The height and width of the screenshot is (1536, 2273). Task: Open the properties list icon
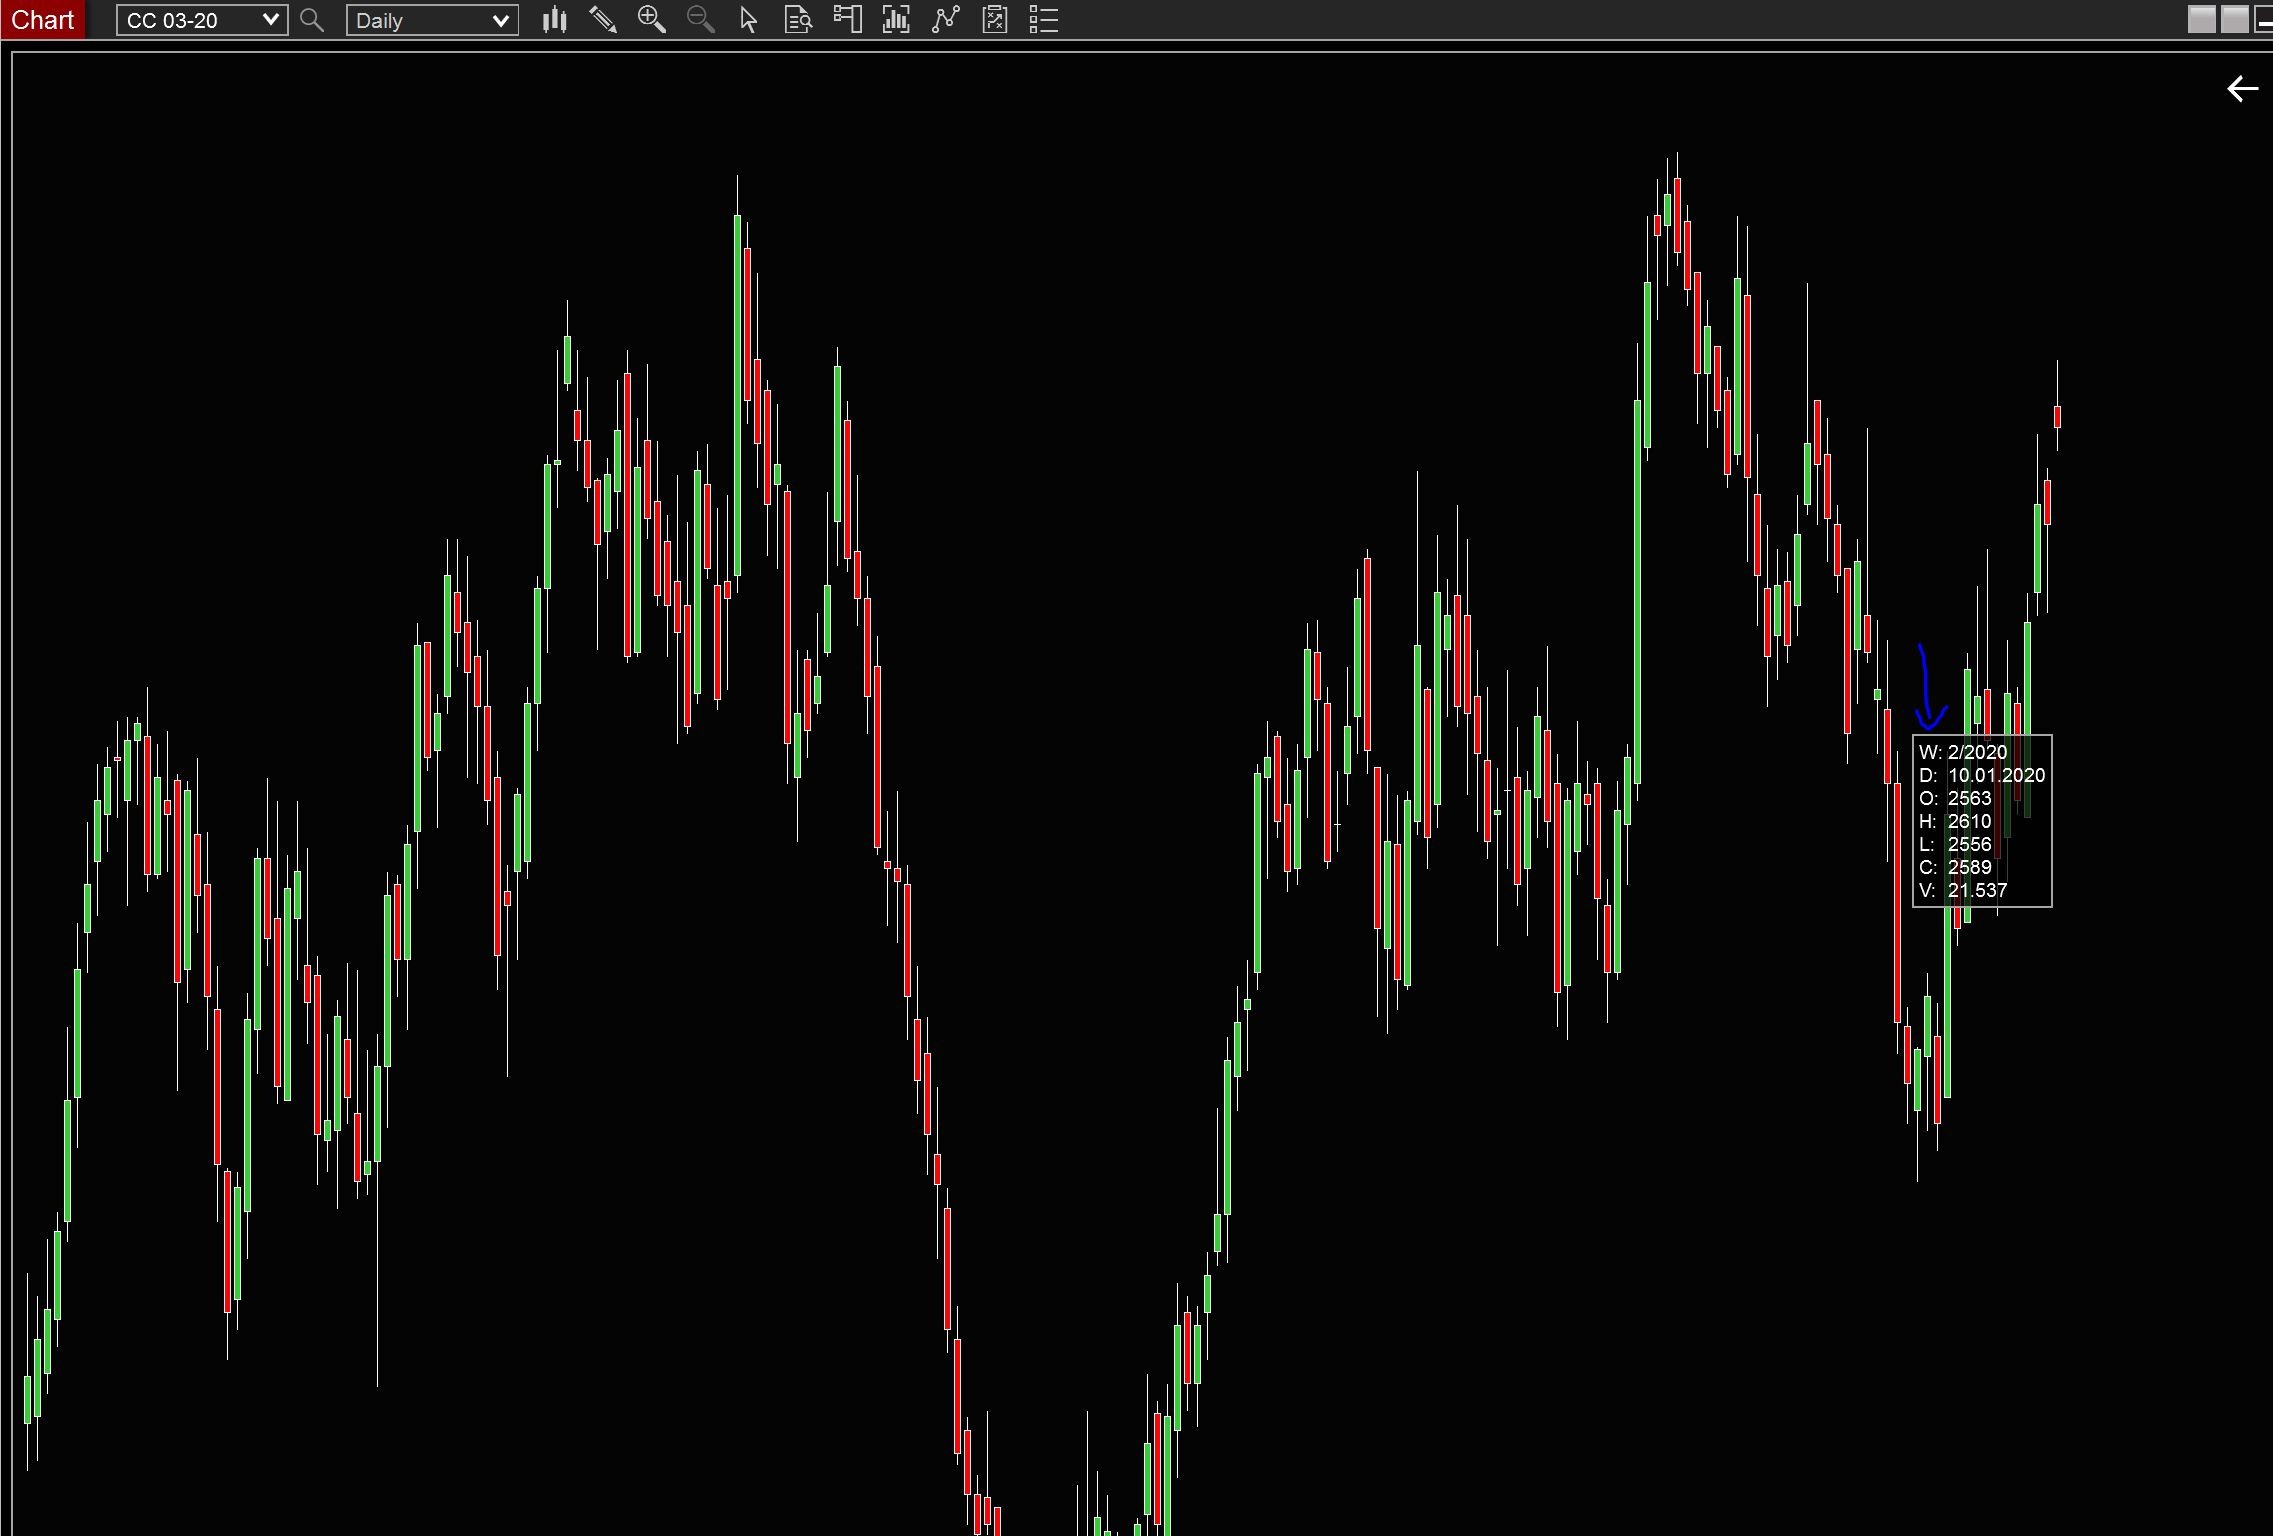pyautogui.click(x=1043, y=20)
